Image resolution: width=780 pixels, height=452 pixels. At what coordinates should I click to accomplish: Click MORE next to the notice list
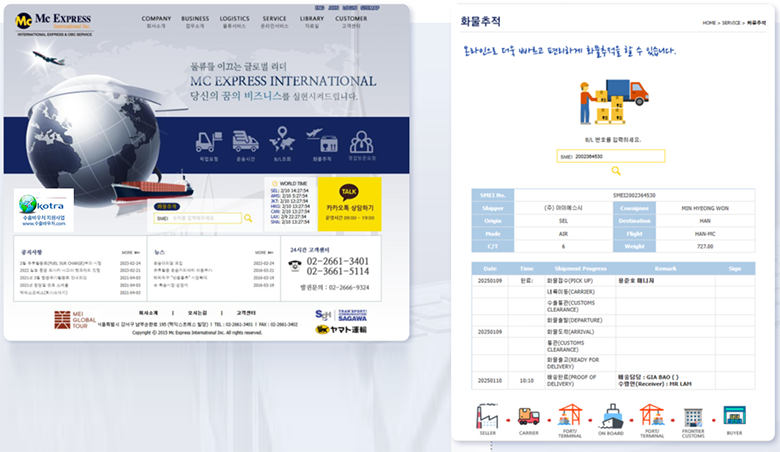[x=130, y=253]
